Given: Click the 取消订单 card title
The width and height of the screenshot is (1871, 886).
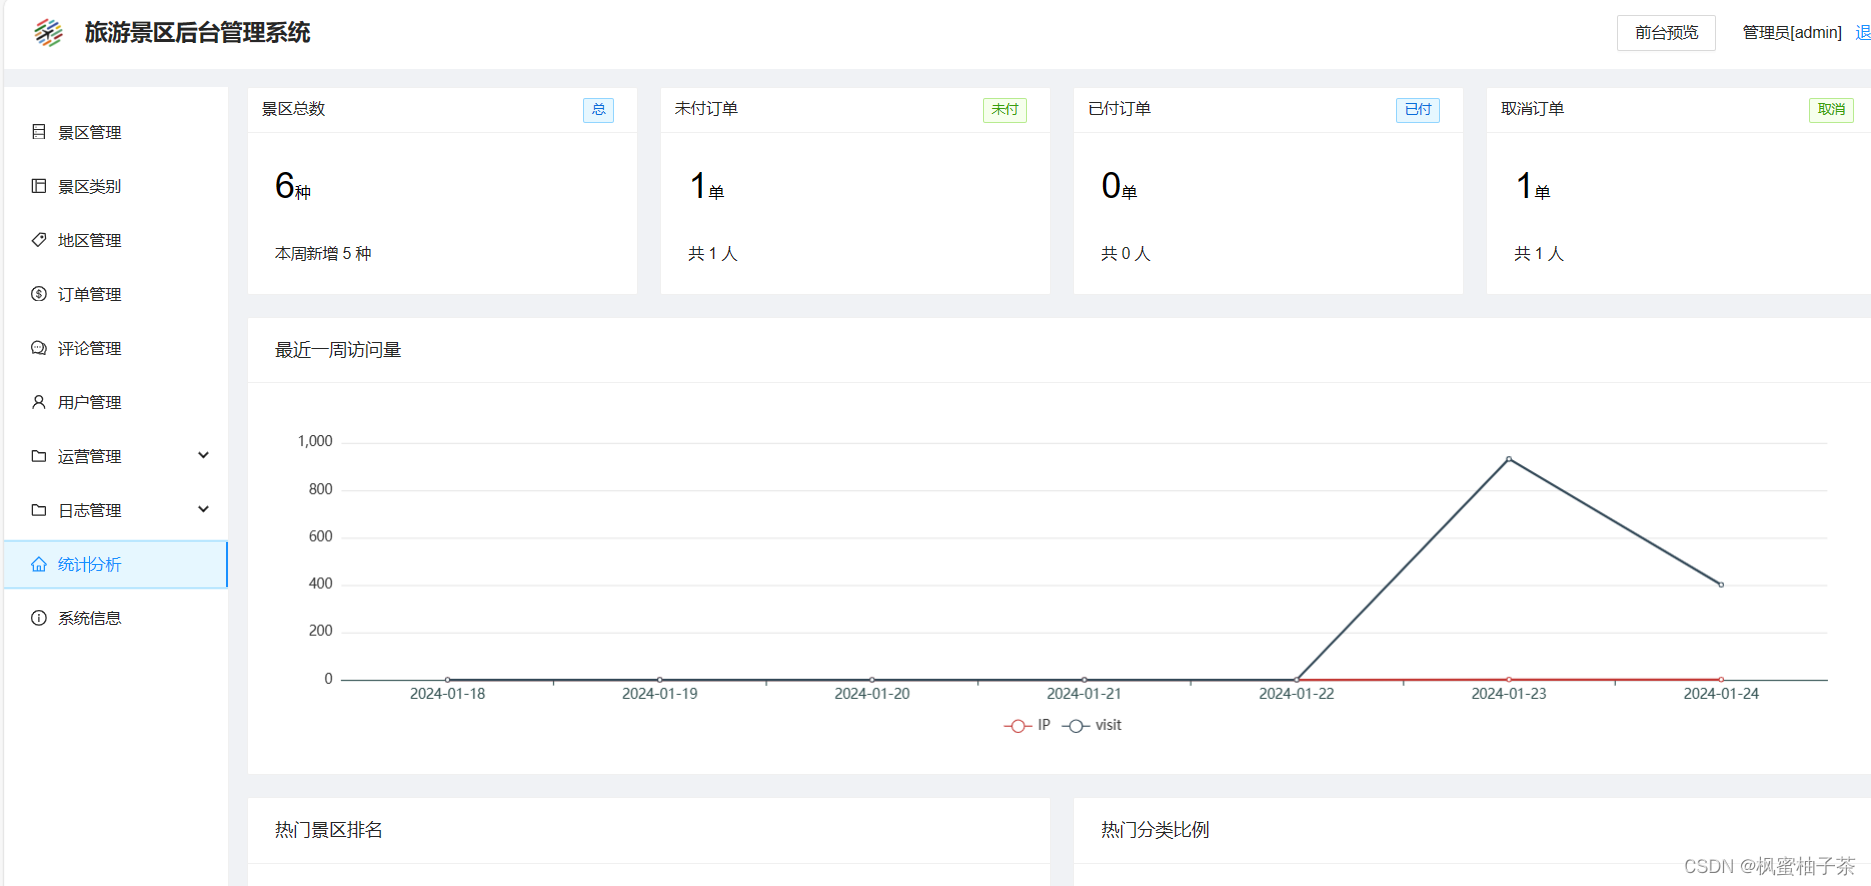Looking at the screenshot, I should pyautogui.click(x=1532, y=109).
